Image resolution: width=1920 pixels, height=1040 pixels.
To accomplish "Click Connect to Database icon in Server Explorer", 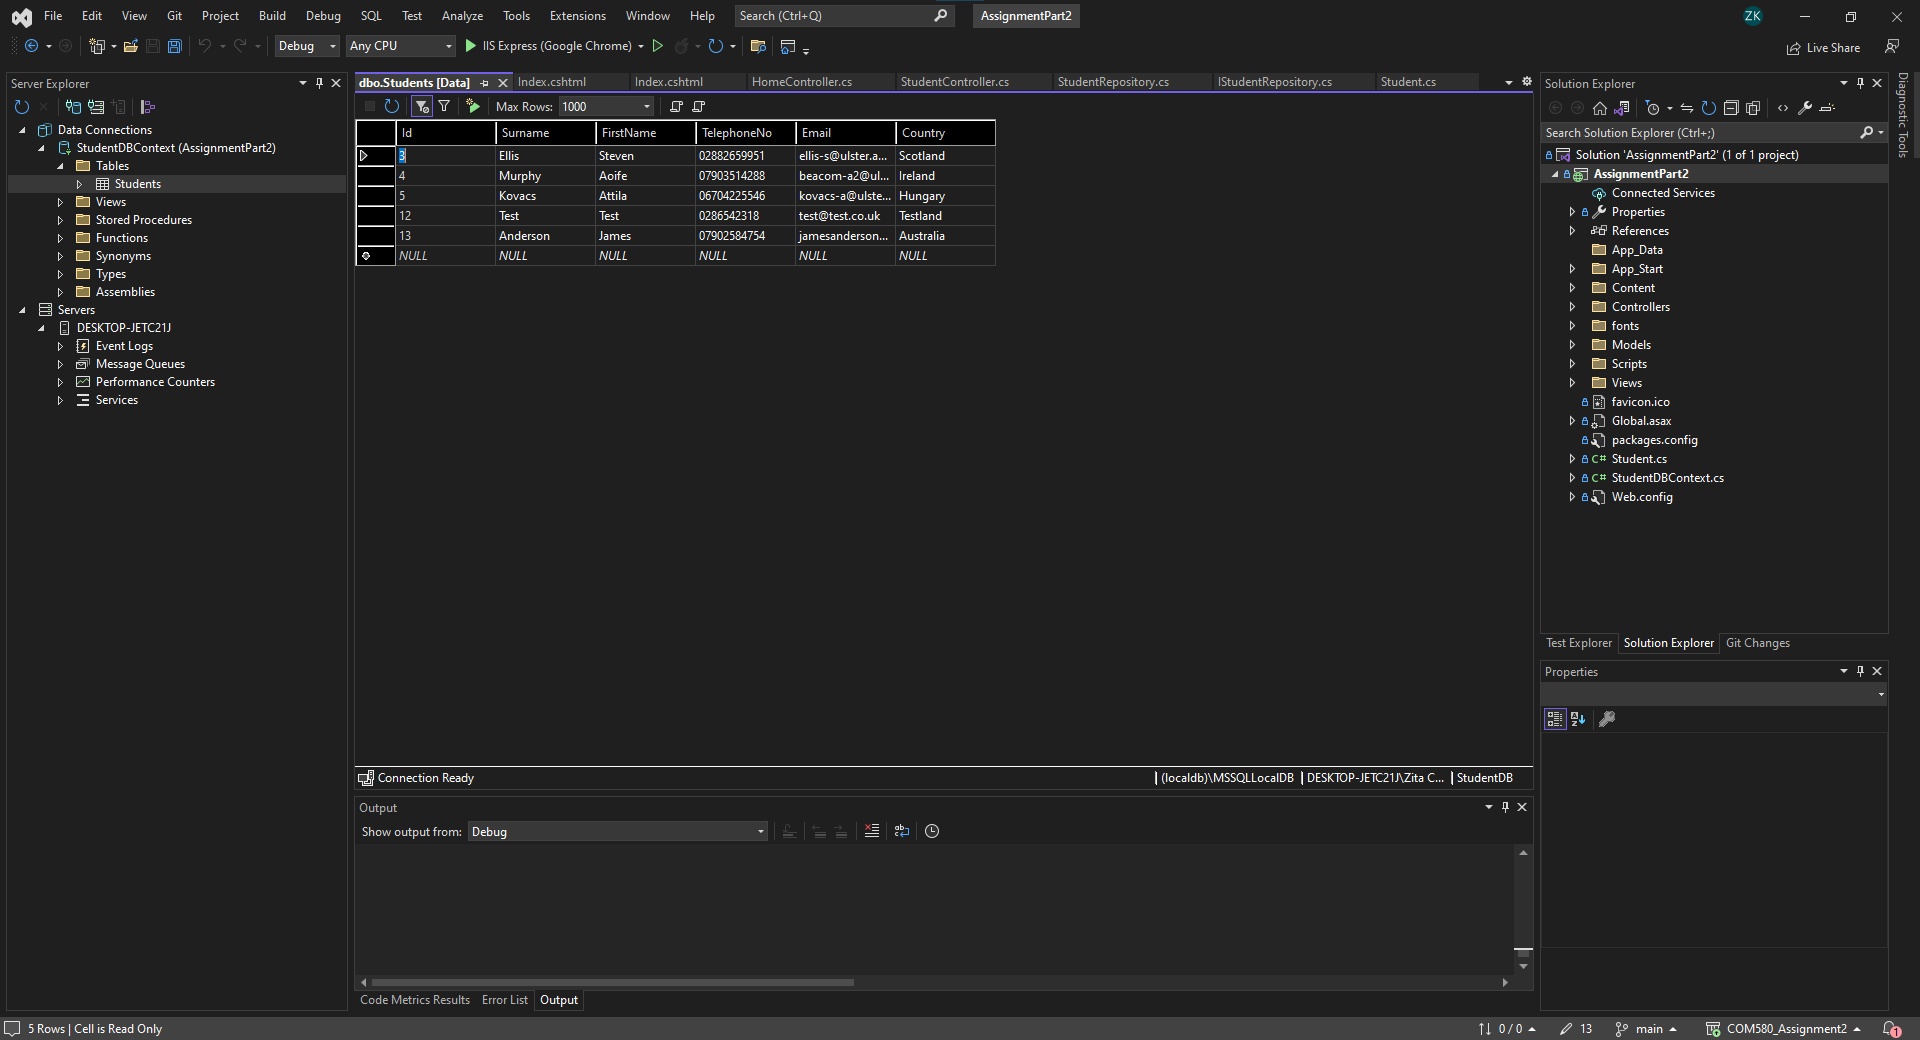I will [x=73, y=107].
